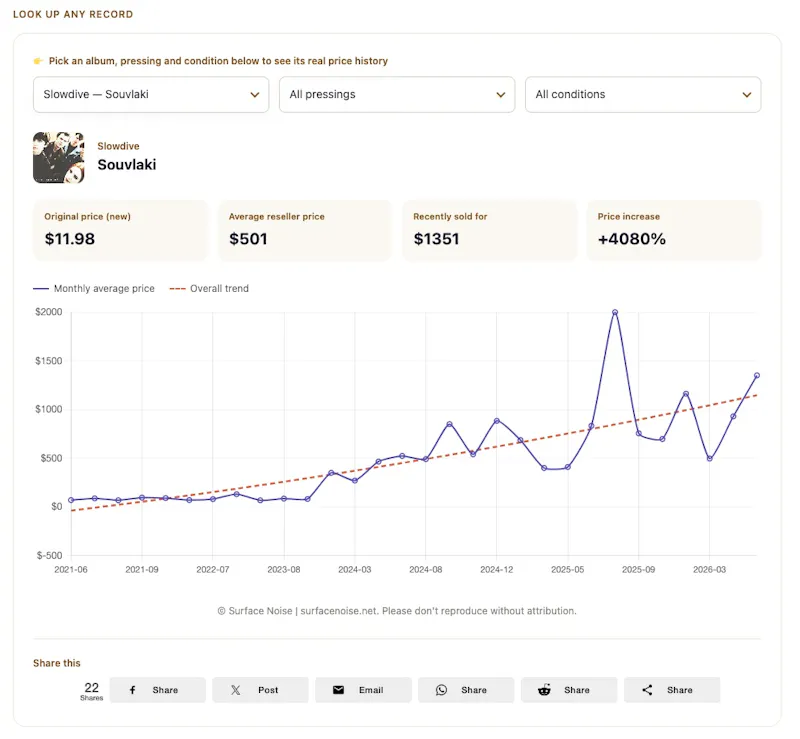Viewport: 800px width, 739px height.
Task: Click the Original price $11.98 card
Action: (120, 231)
